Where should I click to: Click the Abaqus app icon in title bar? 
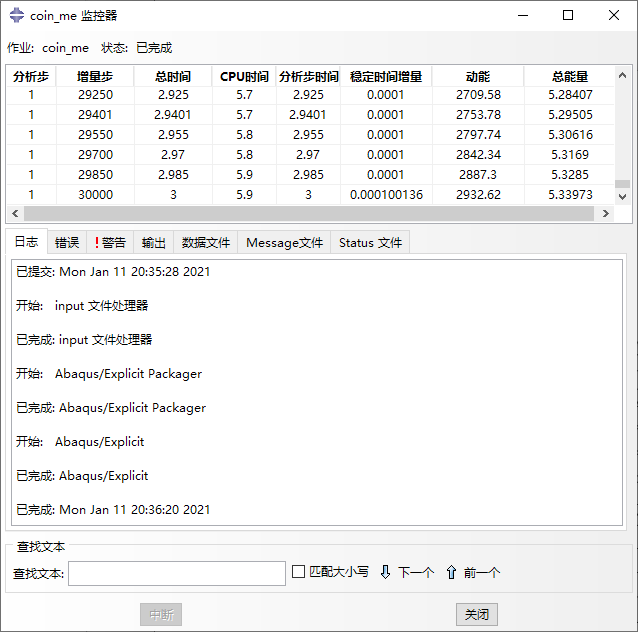click(x=17, y=15)
